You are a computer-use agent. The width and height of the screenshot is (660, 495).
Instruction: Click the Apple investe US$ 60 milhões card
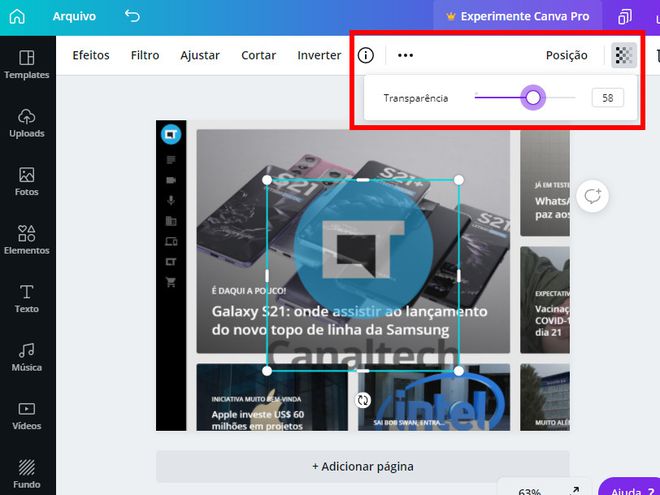272,397
